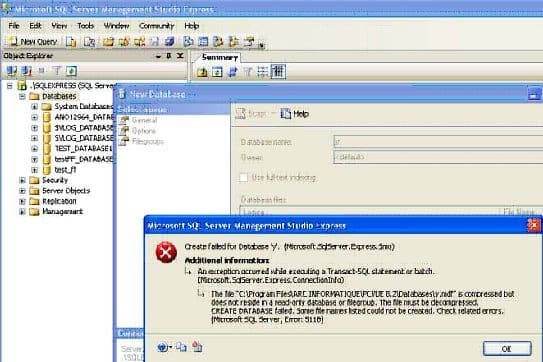
Task: Open the File menu
Action: coord(14,26)
